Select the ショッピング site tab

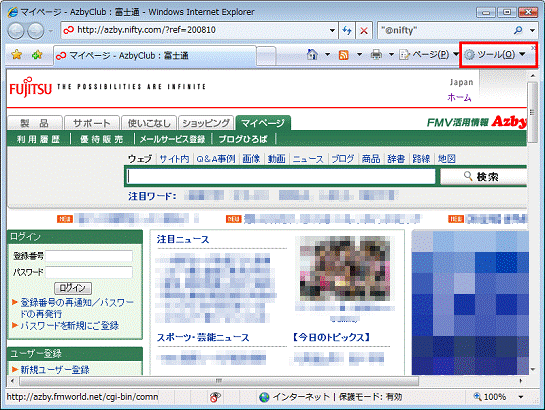point(206,123)
